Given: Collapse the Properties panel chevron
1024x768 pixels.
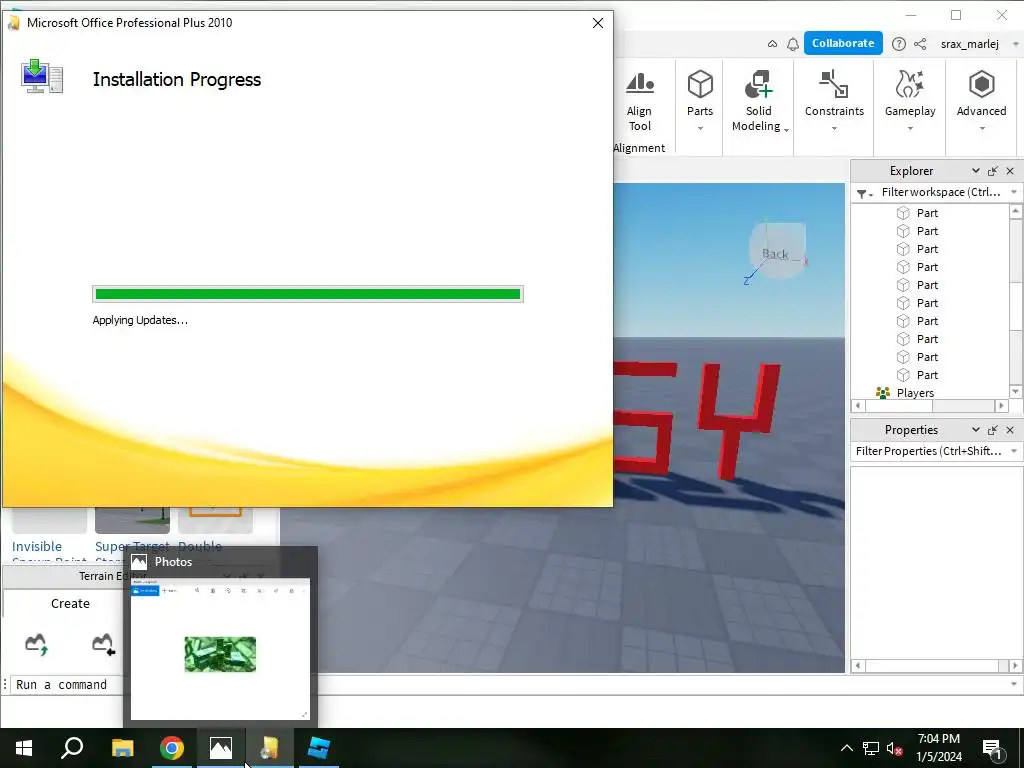Looking at the screenshot, I should [975, 429].
